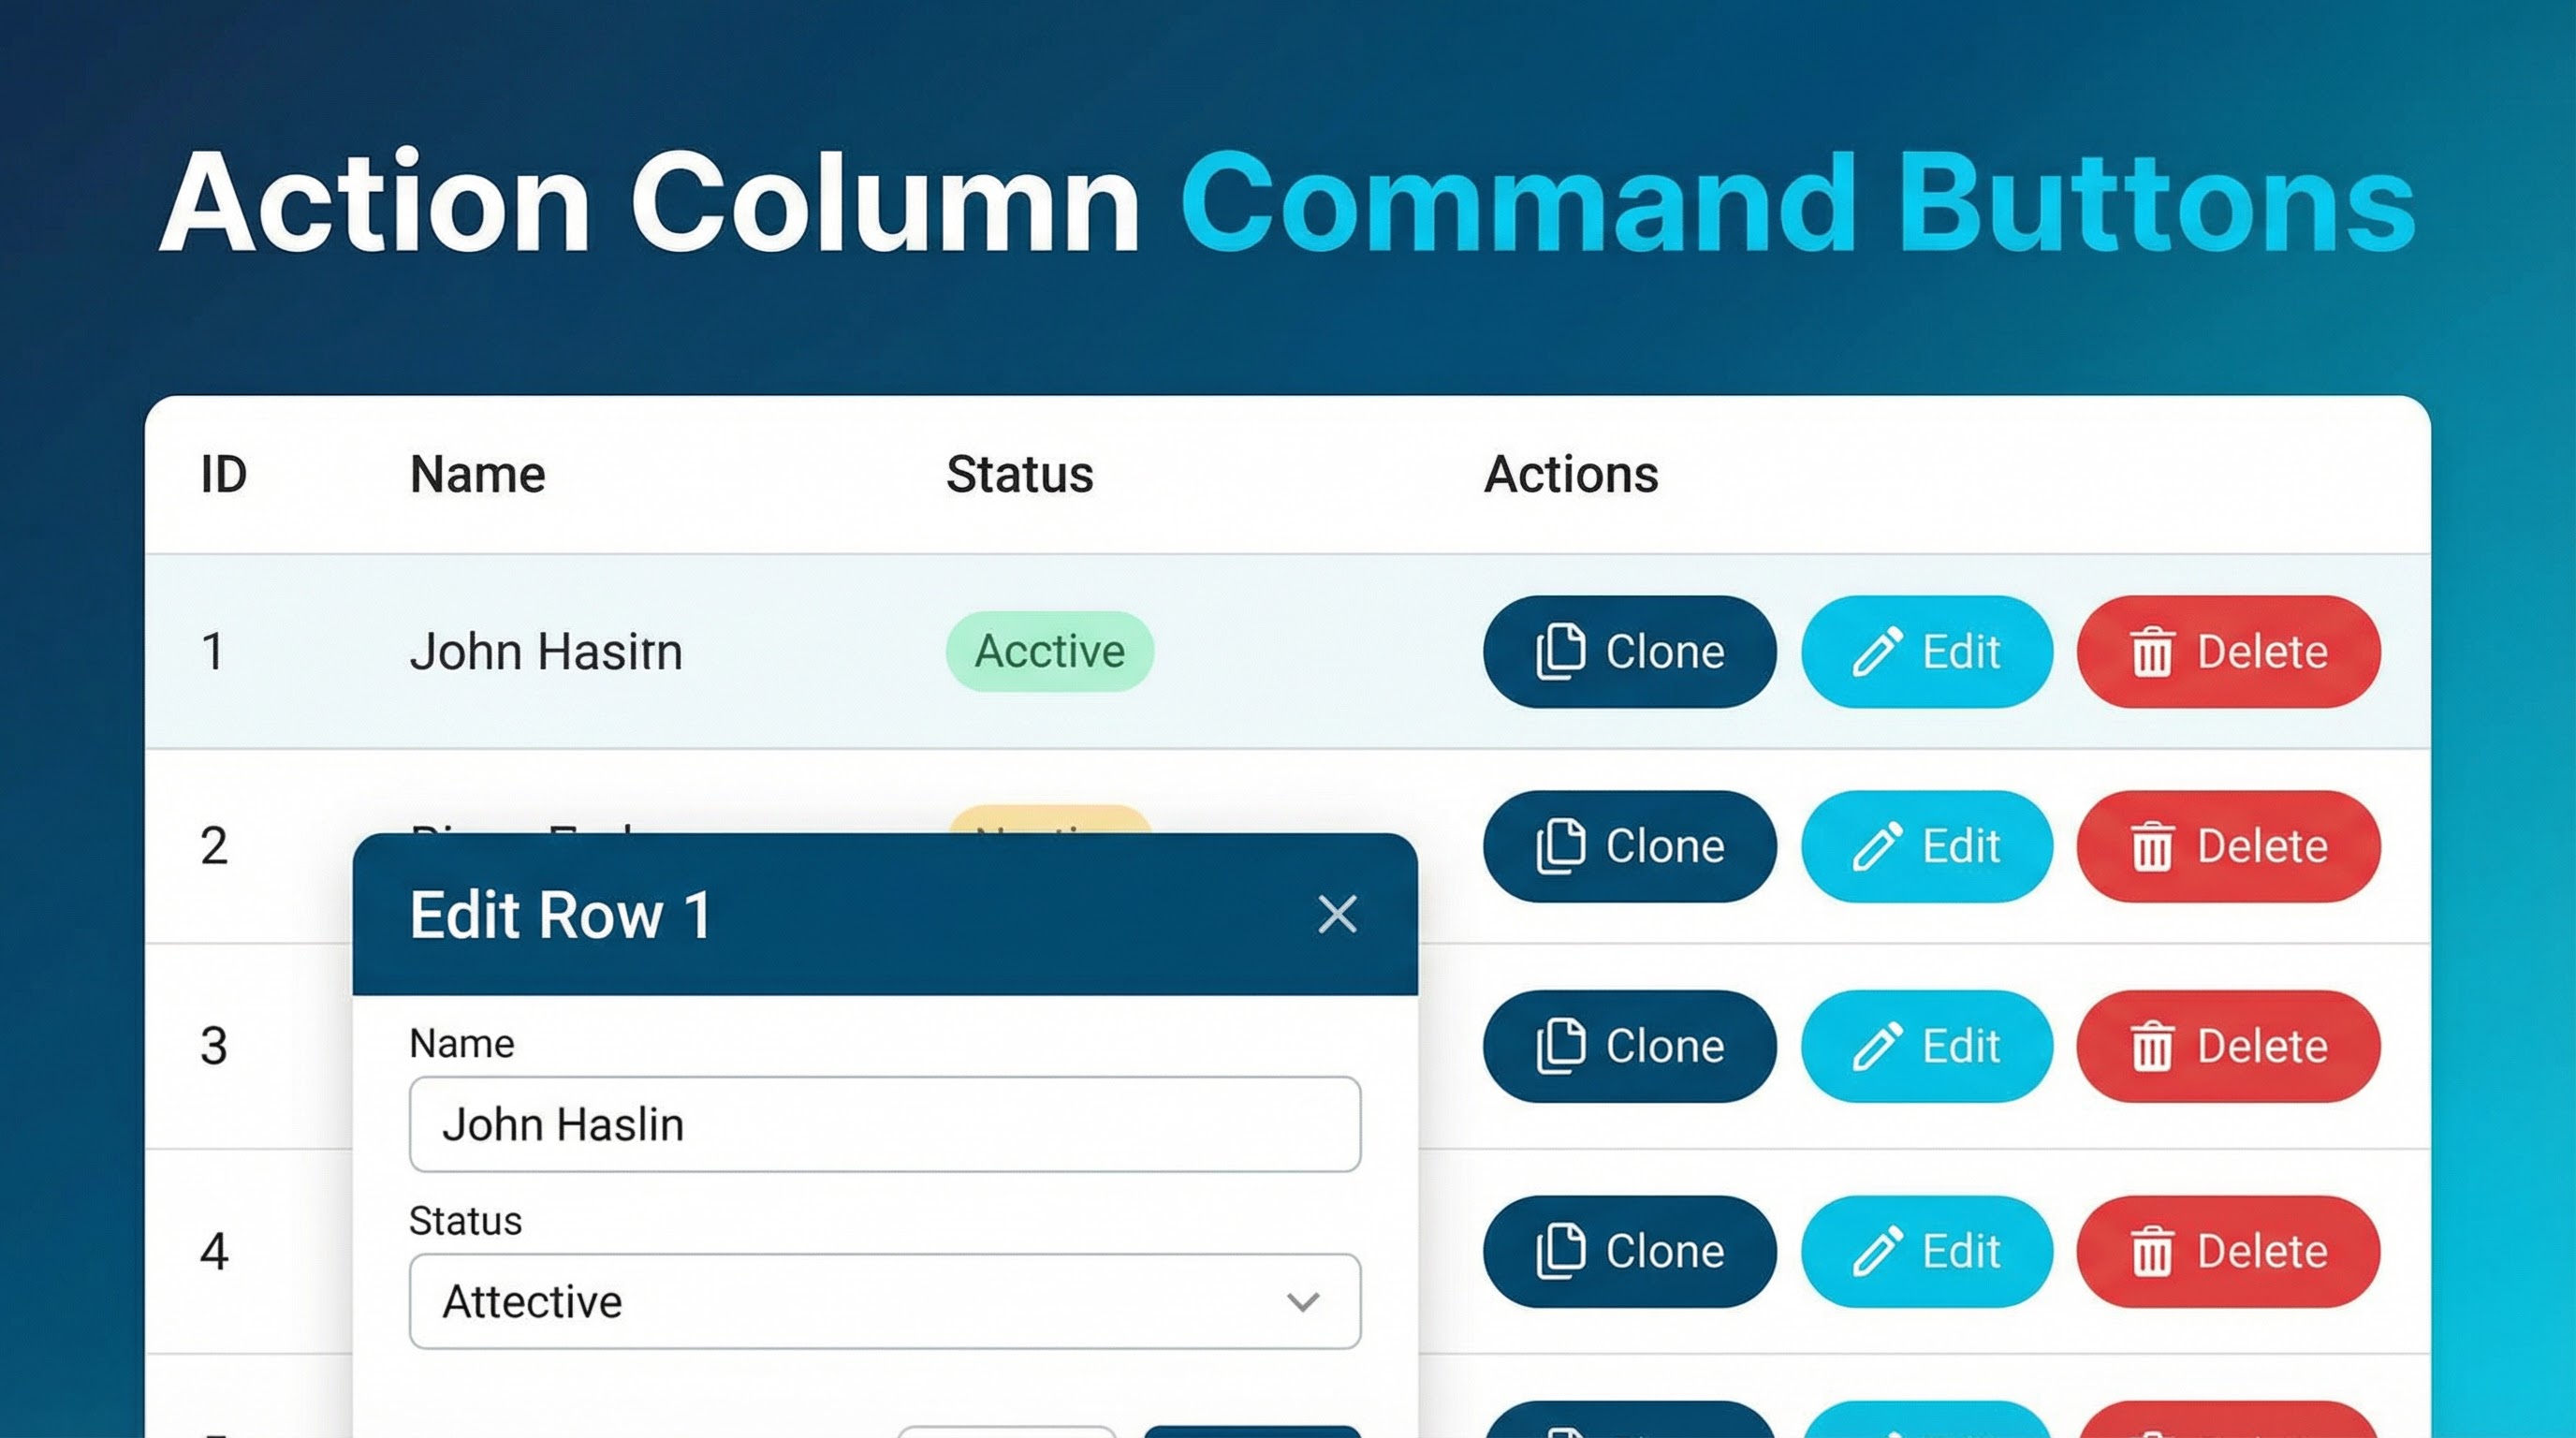Click the ID column header
This screenshot has width=2576, height=1438.
pos(223,474)
